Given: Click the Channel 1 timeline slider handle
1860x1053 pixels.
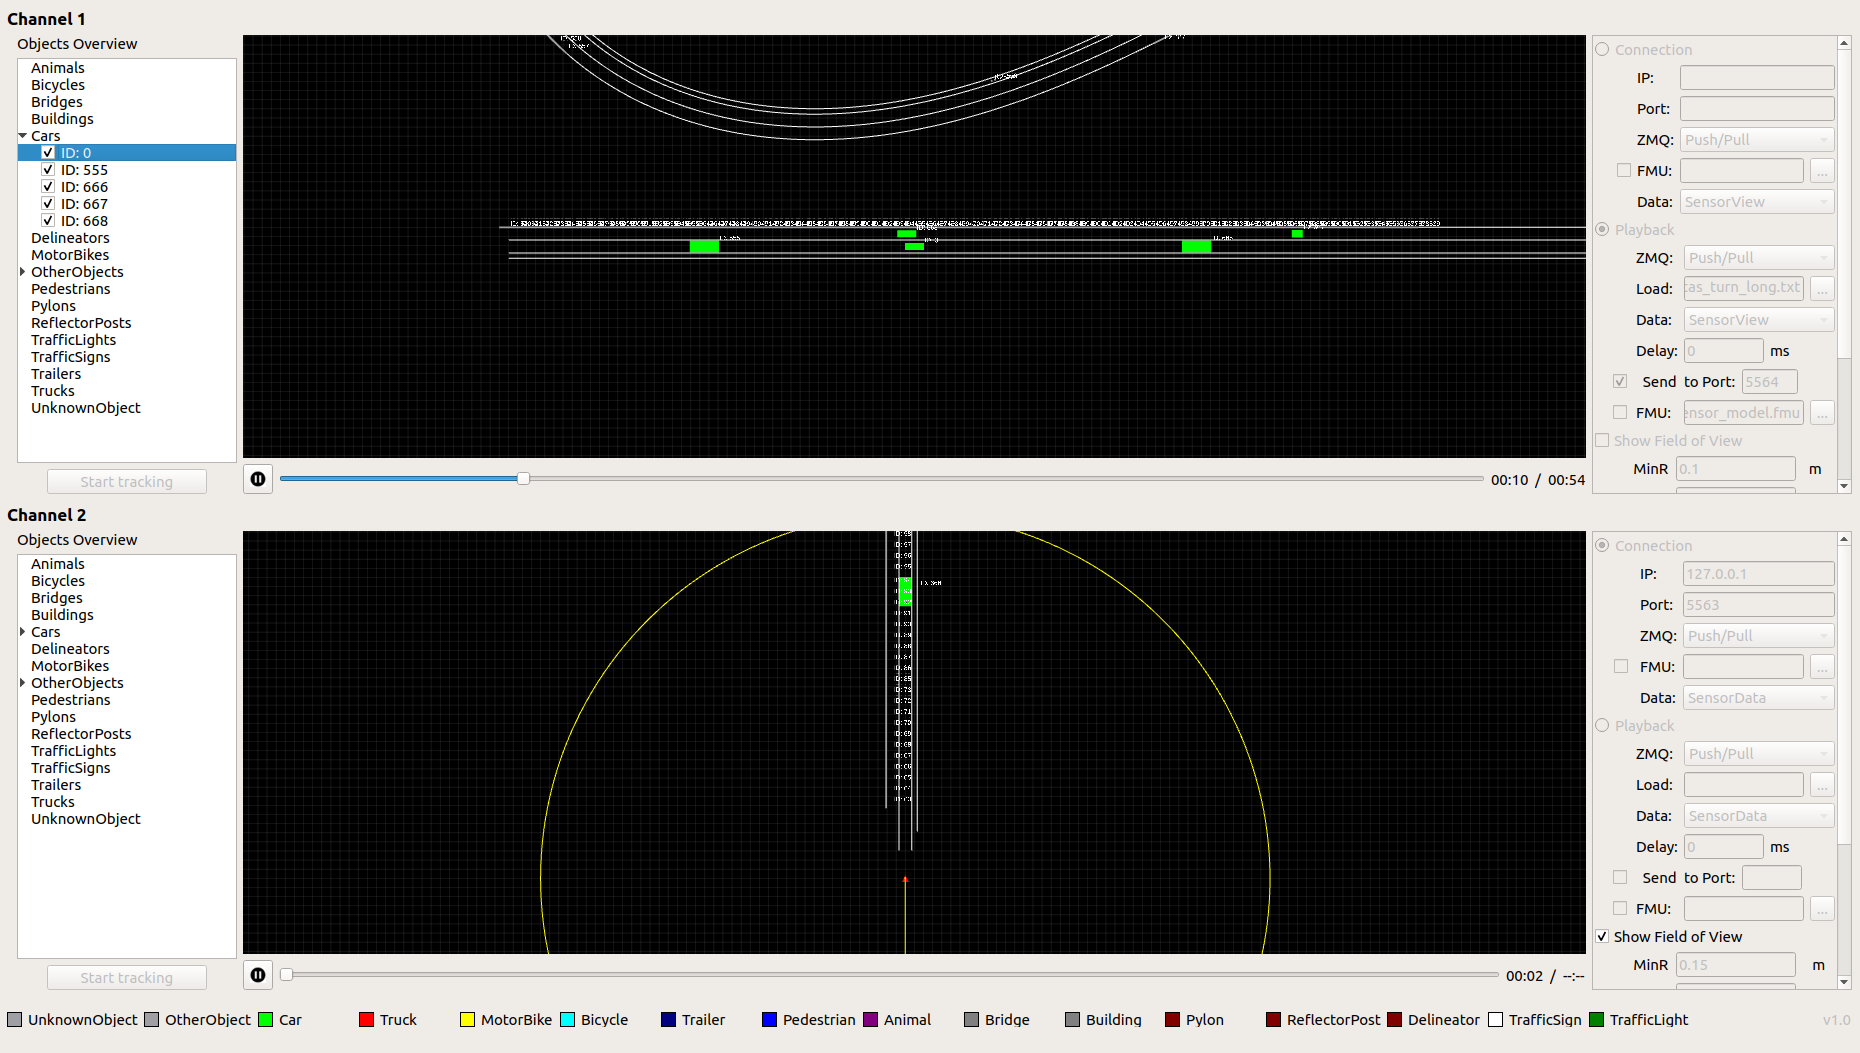Looking at the screenshot, I should coord(523,479).
